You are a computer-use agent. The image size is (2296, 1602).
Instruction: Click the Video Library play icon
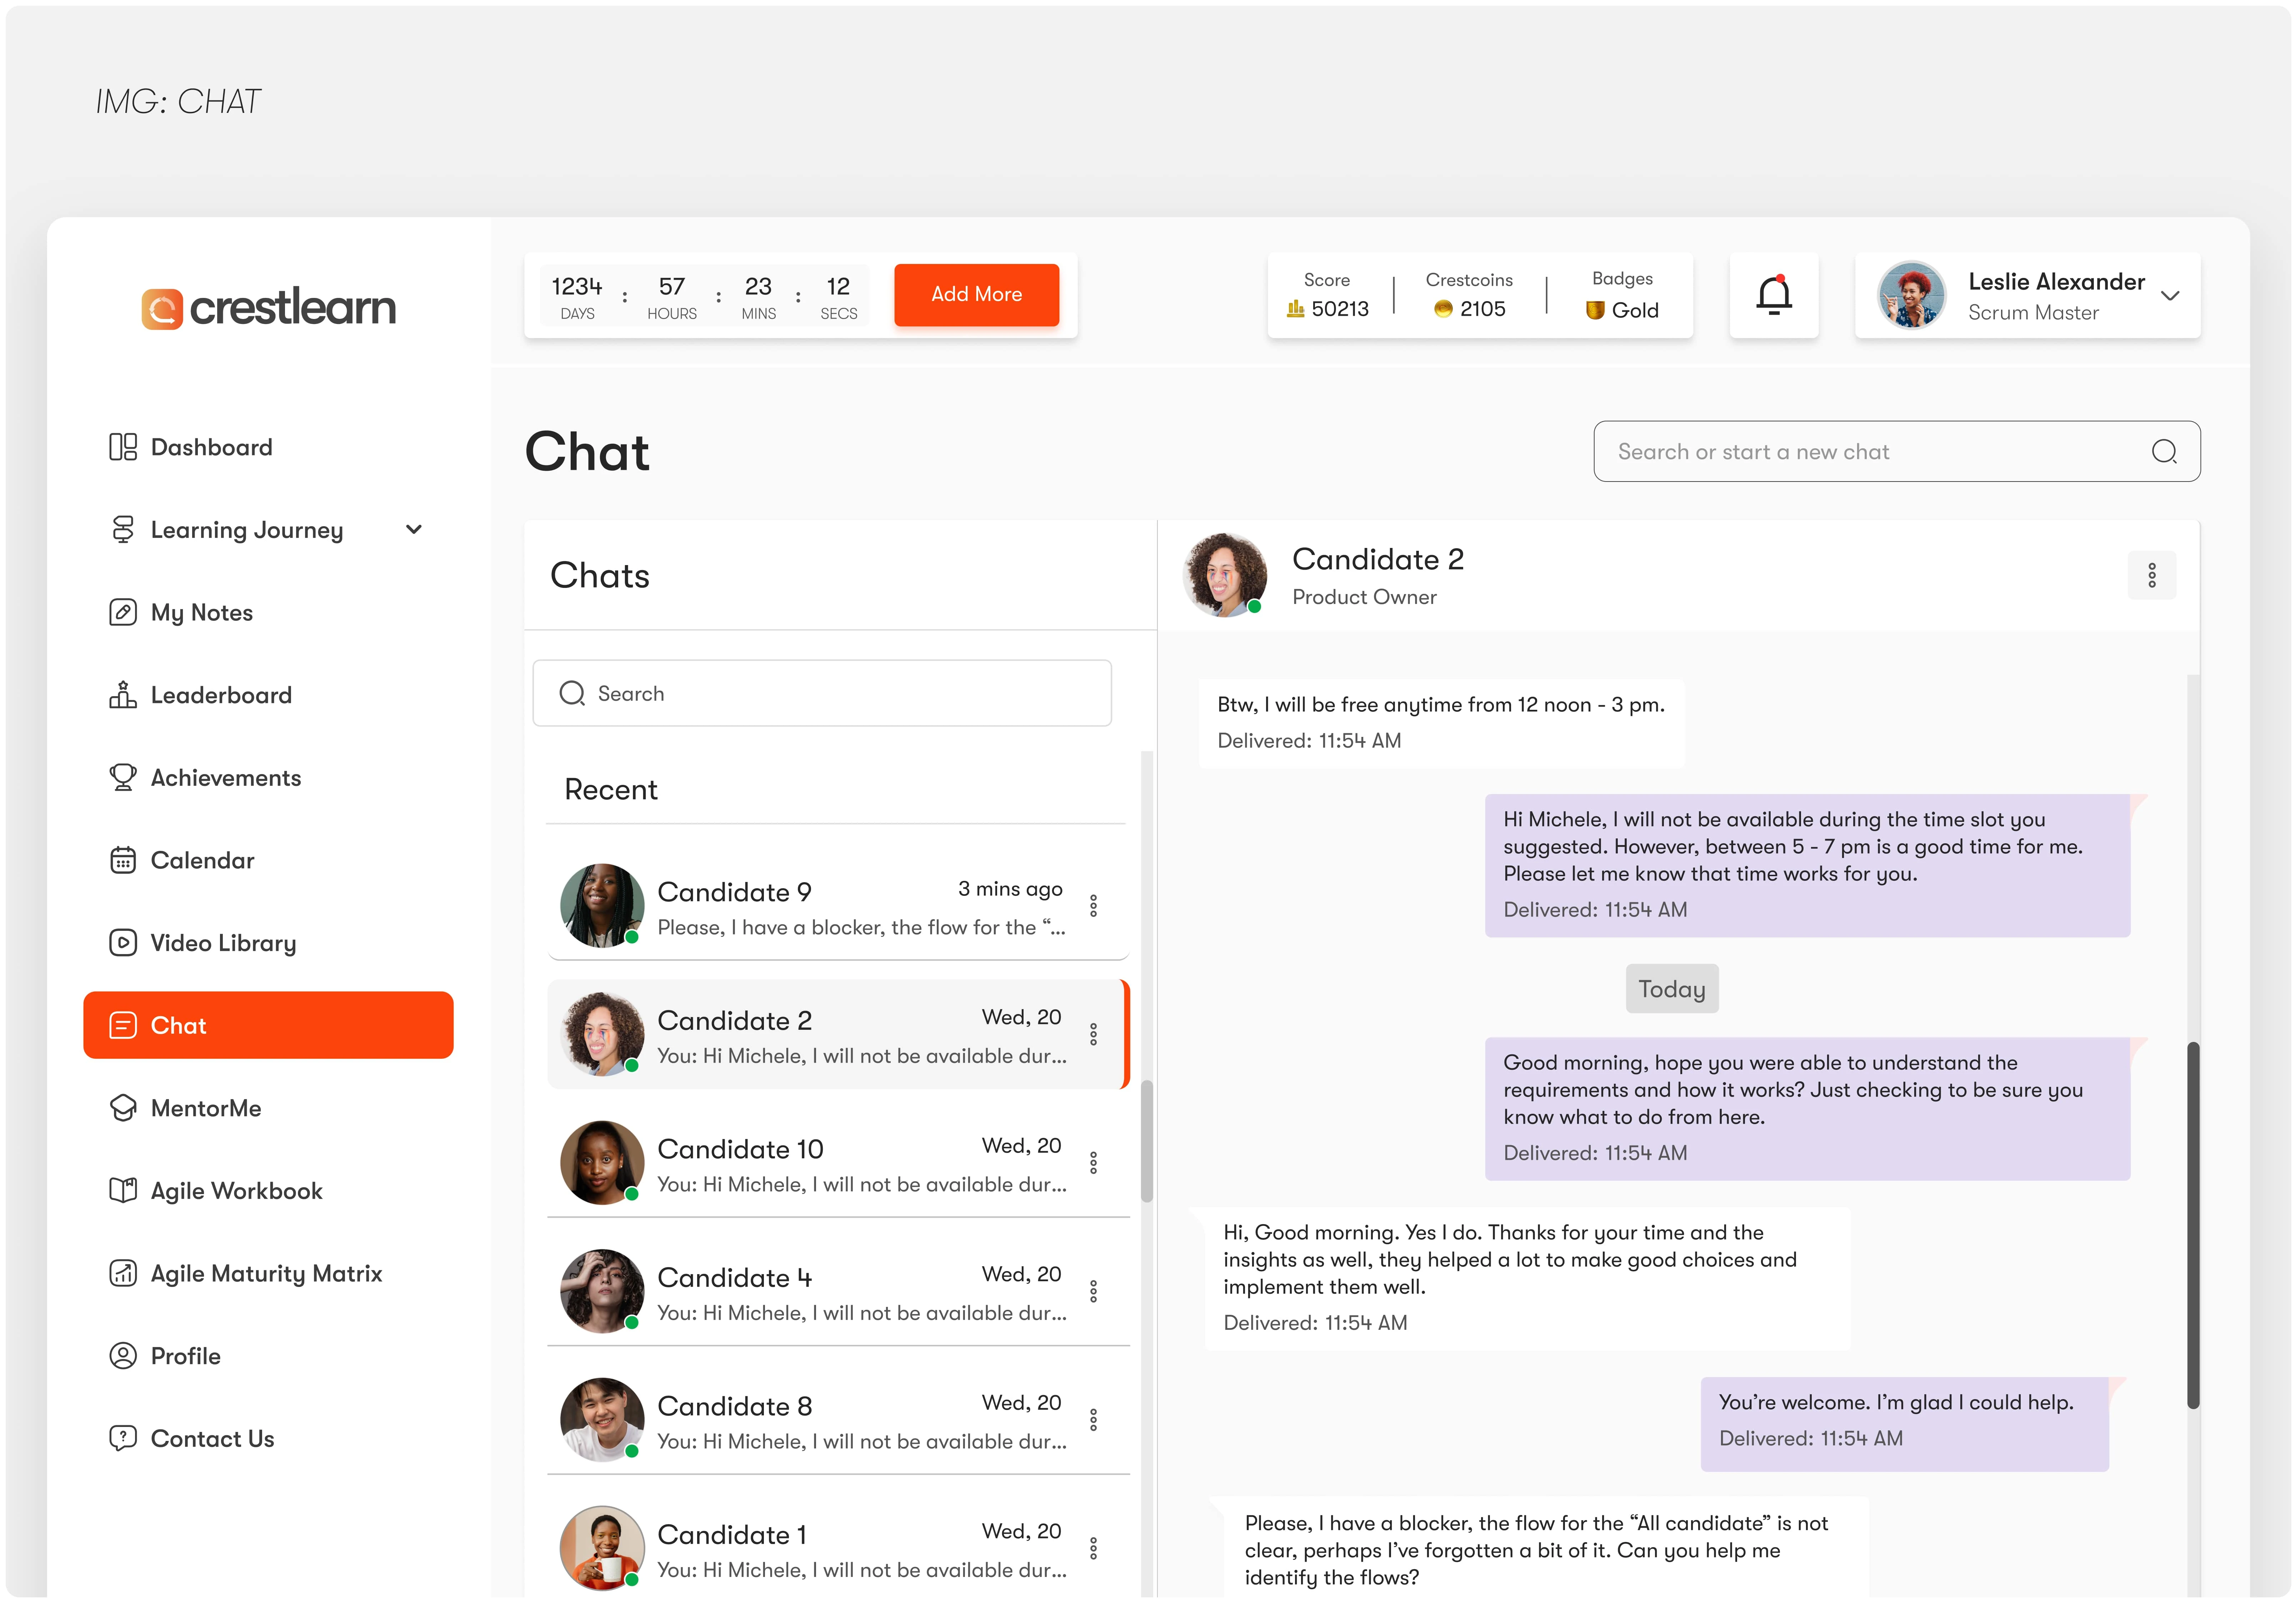123,943
